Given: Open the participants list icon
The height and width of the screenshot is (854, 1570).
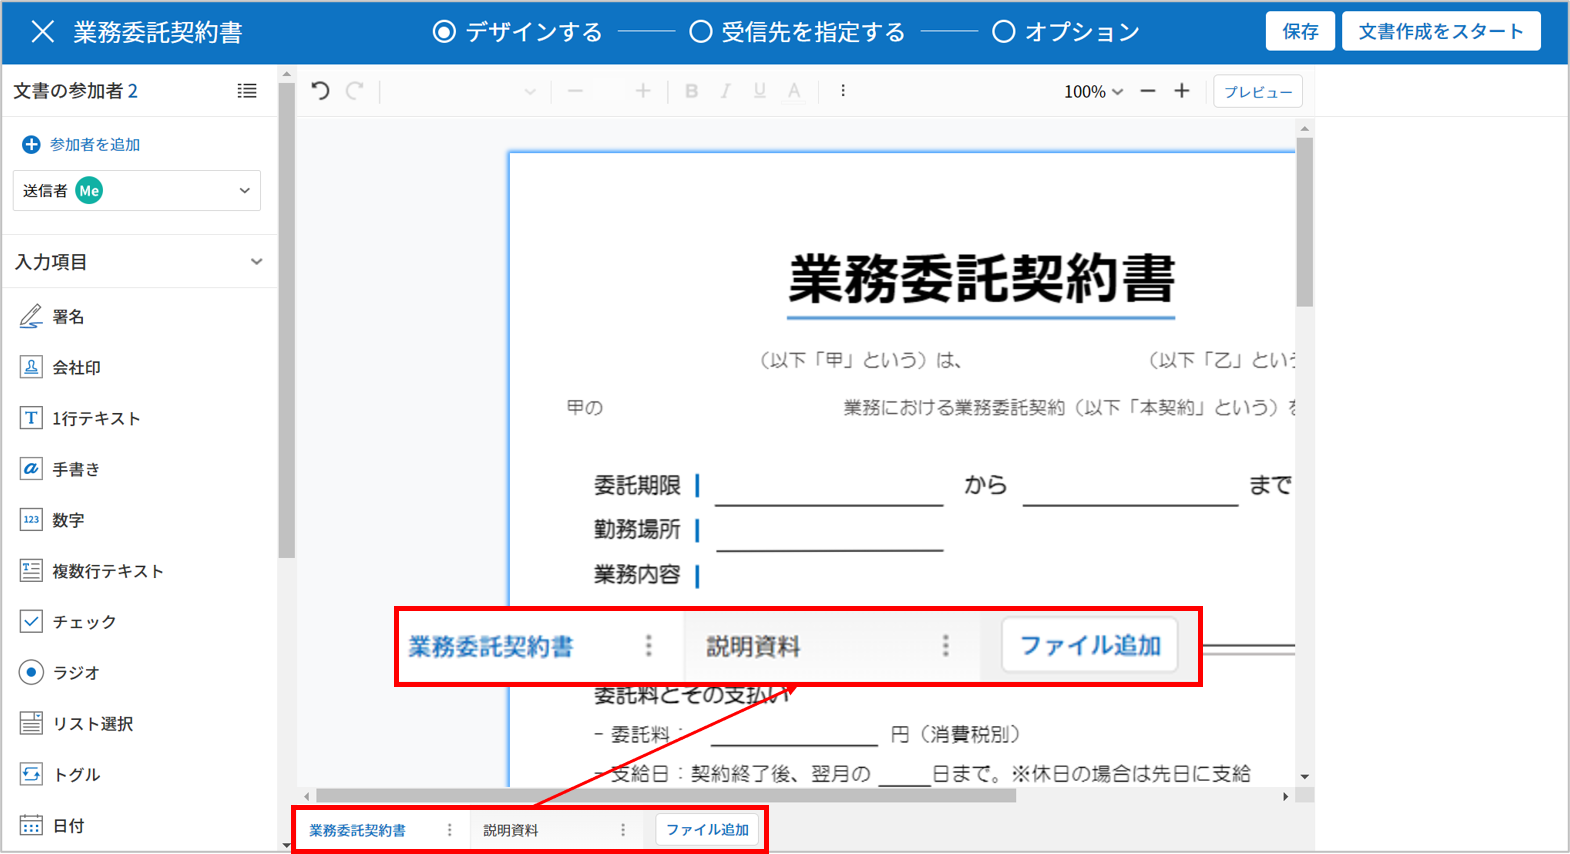Looking at the screenshot, I should coord(247,91).
